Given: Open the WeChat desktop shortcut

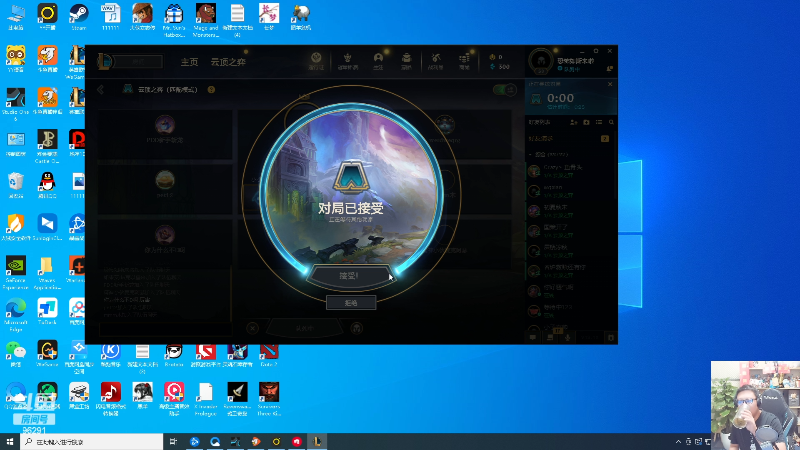Looking at the screenshot, I should [x=15, y=354].
